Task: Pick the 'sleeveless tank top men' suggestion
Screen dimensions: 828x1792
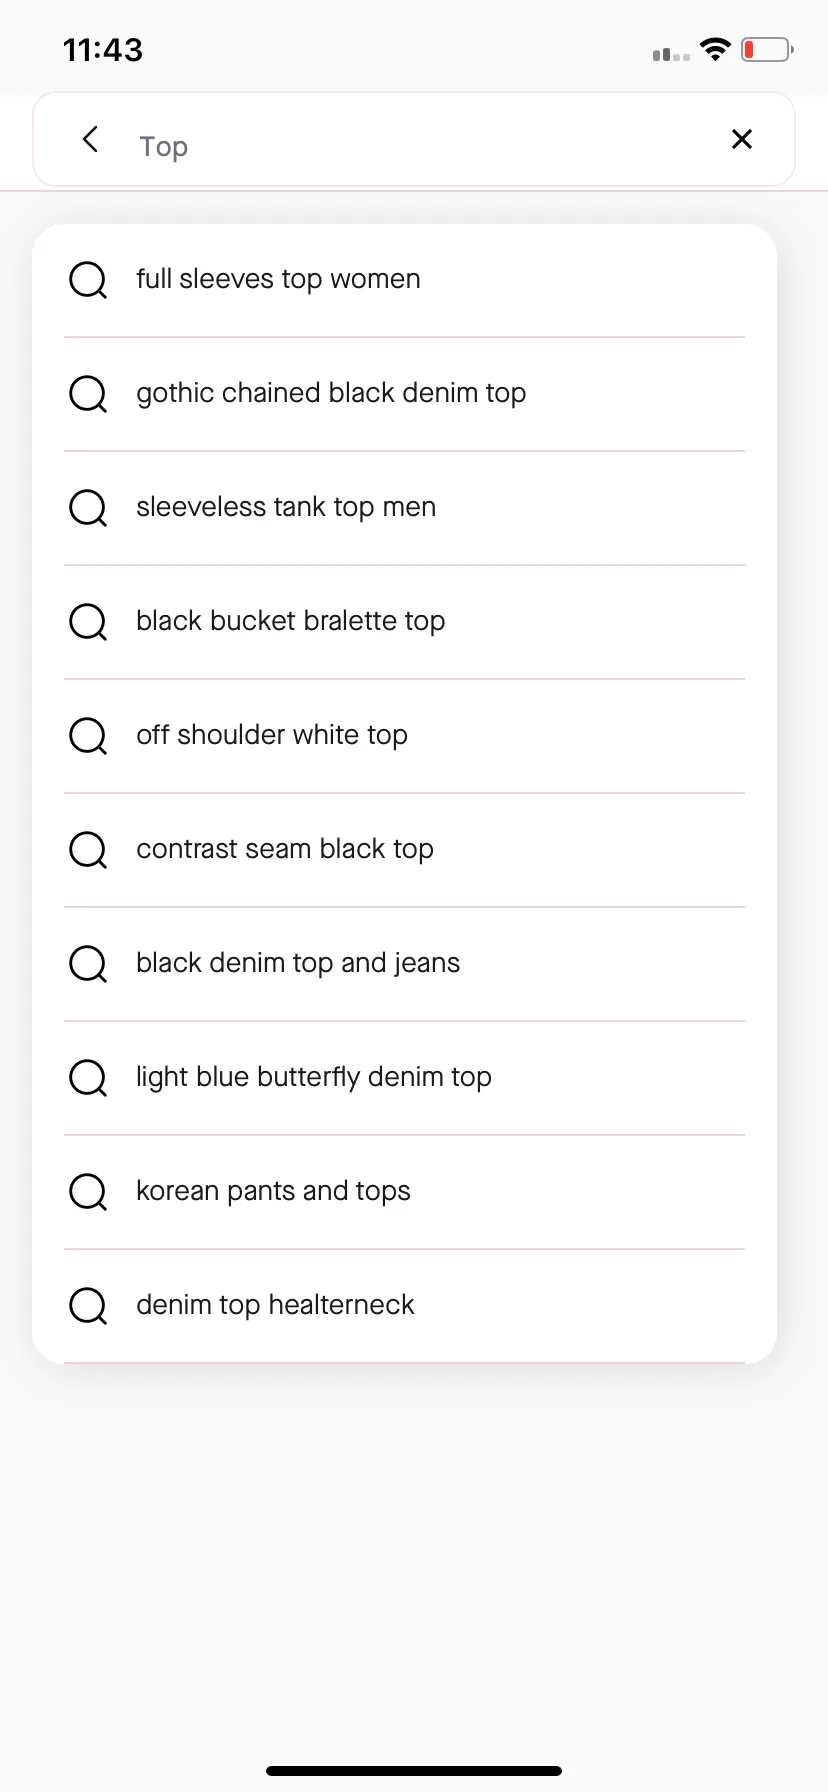Action: click(404, 508)
